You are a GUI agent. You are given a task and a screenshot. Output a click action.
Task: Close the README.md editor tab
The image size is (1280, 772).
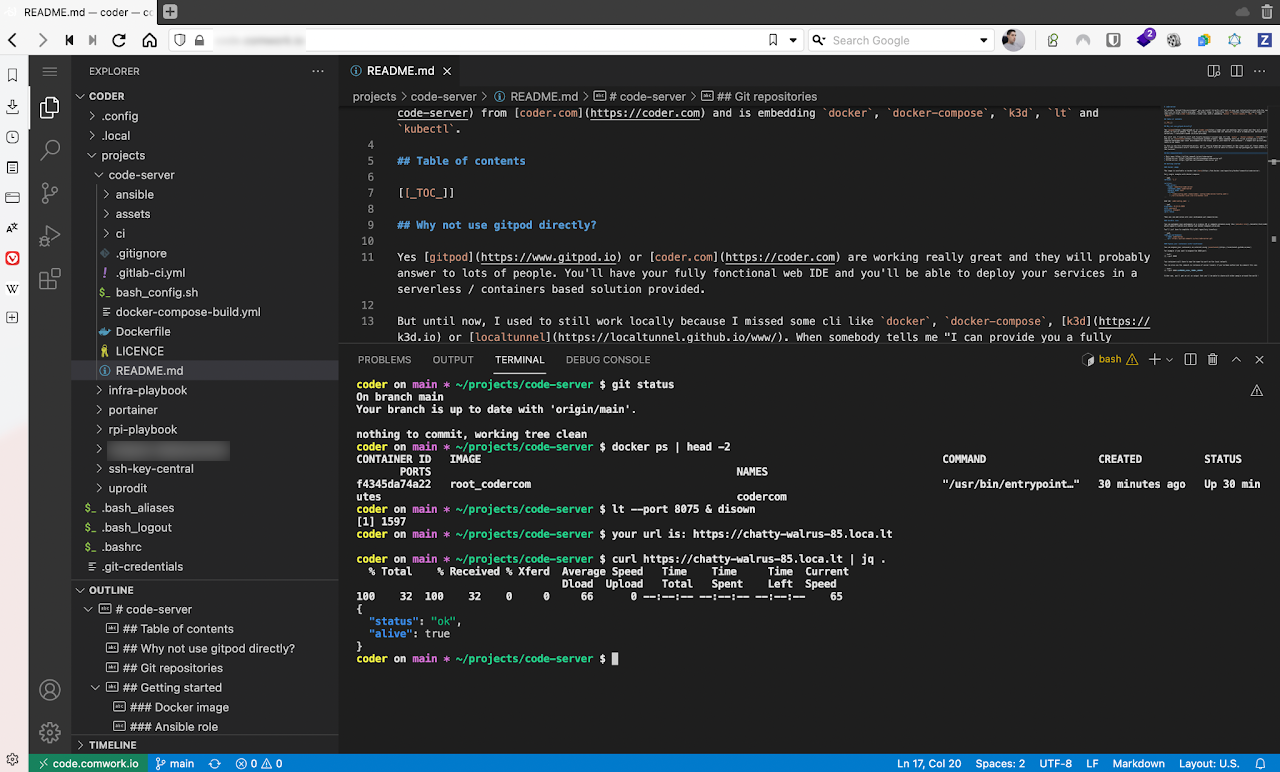click(448, 71)
